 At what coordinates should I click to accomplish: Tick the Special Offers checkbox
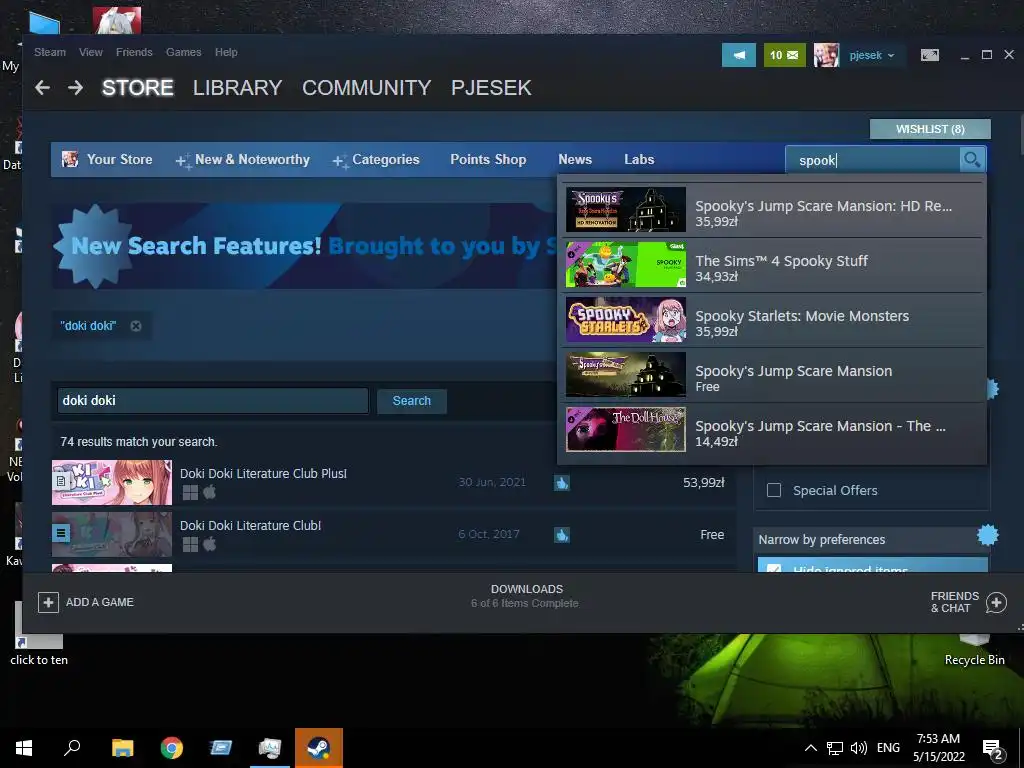point(774,490)
